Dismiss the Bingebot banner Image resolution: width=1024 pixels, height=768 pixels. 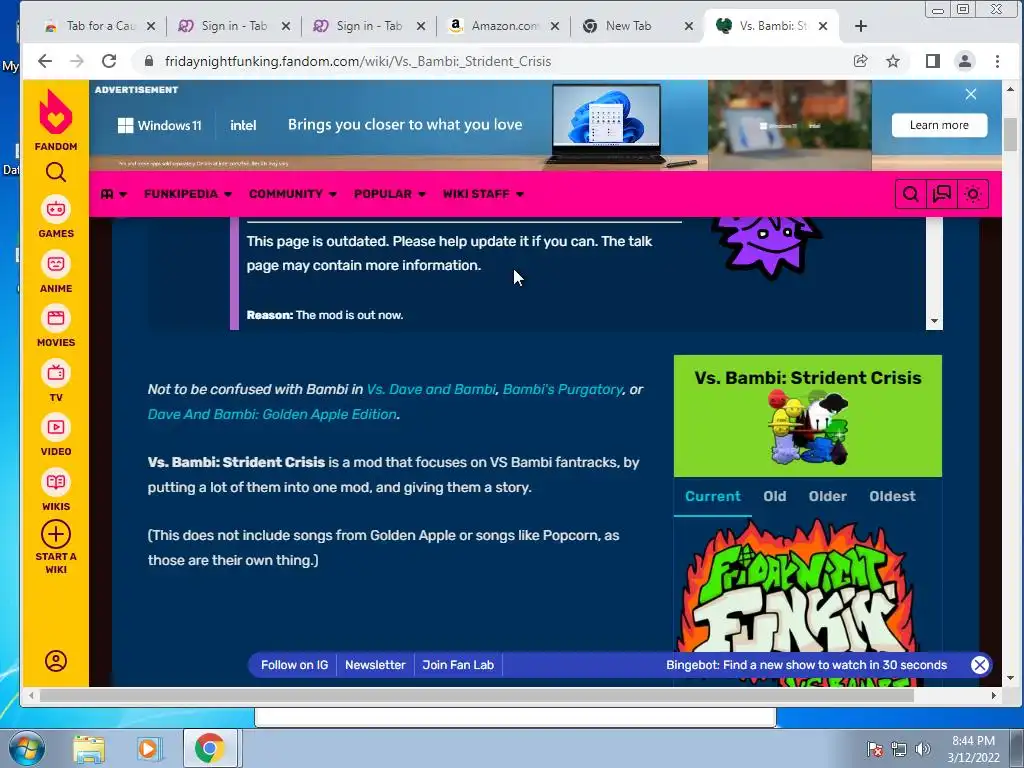[x=980, y=665]
